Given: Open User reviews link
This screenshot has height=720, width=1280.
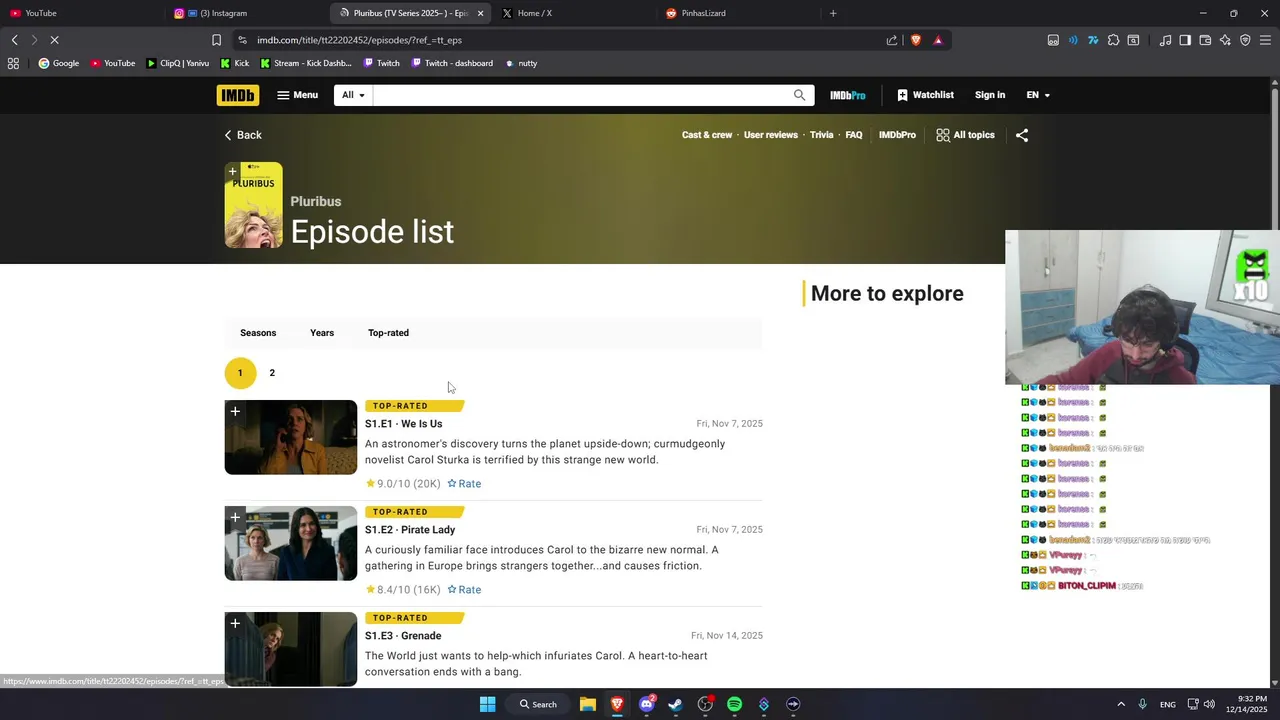Looking at the screenshot, I should [771, 135].
